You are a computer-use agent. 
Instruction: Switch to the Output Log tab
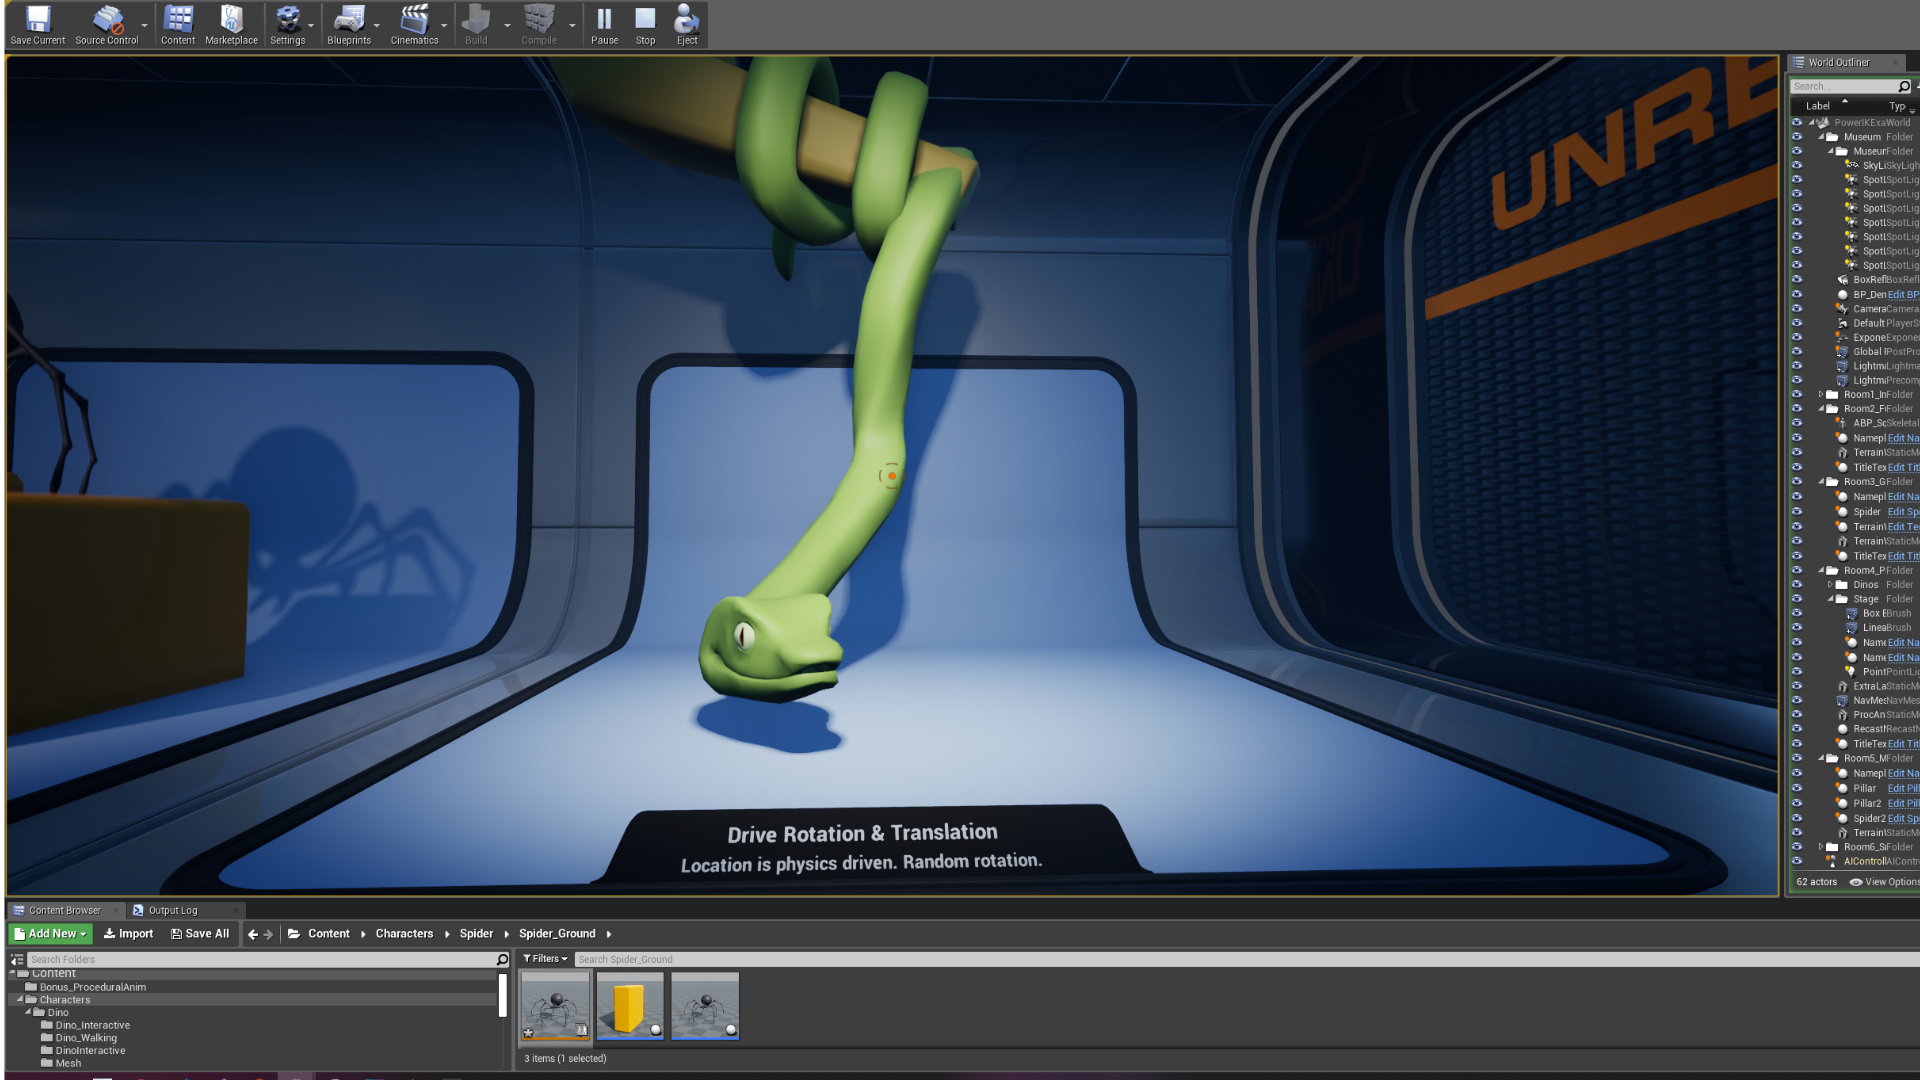point(173,911)
